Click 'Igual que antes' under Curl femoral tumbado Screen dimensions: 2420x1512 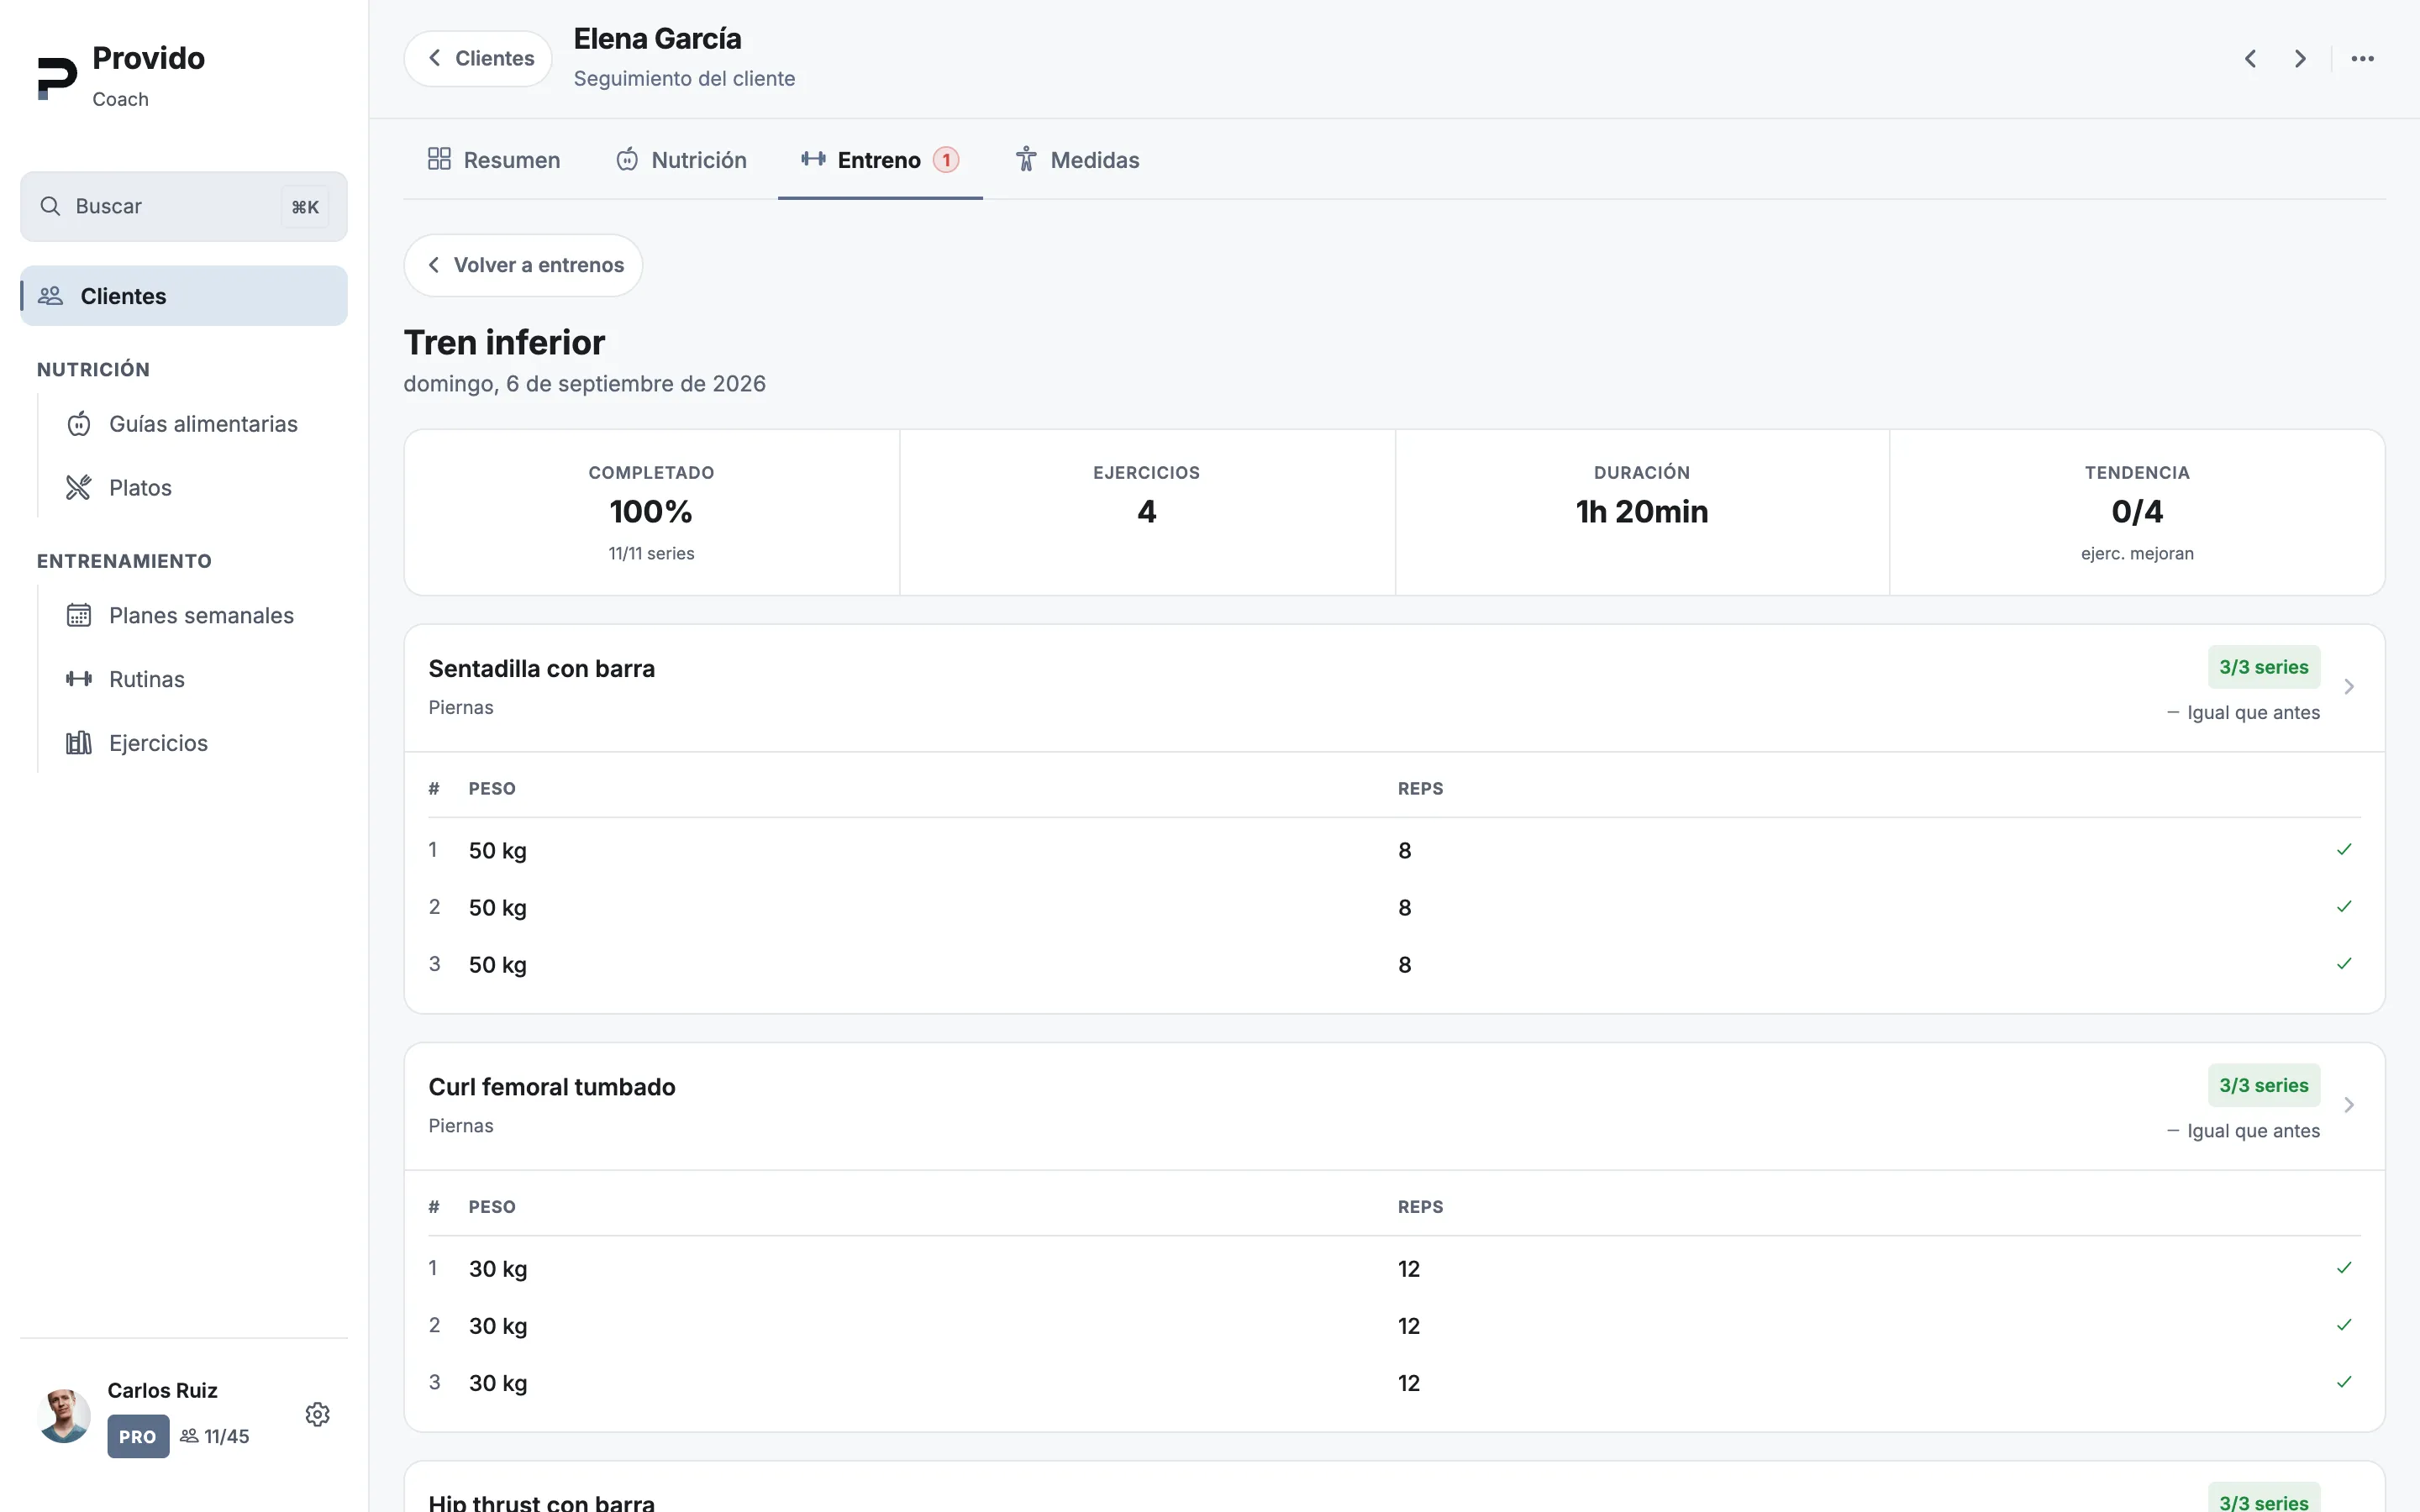click(2254, 1130)
